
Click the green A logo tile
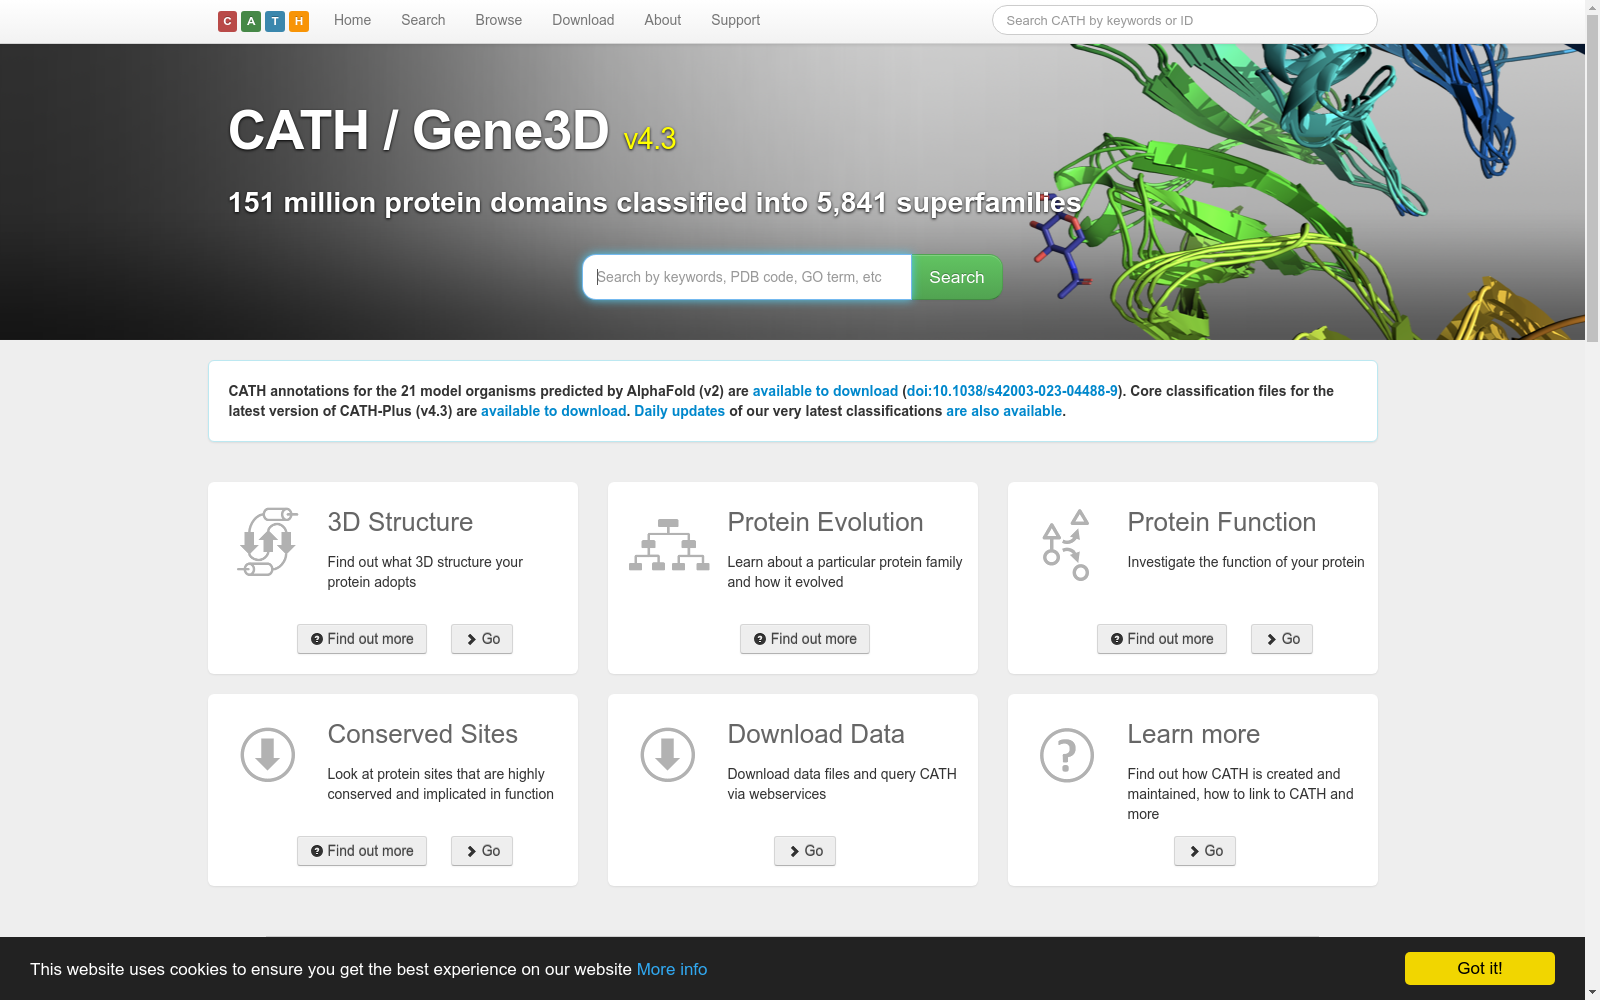coord(251,21)
